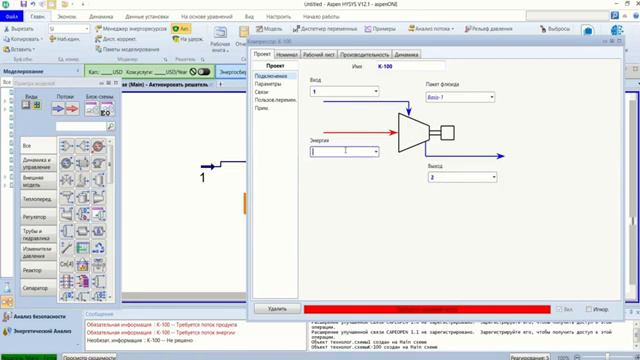Select the Теплоперед. palette category button
640x360 pixels.
[38, 199]
